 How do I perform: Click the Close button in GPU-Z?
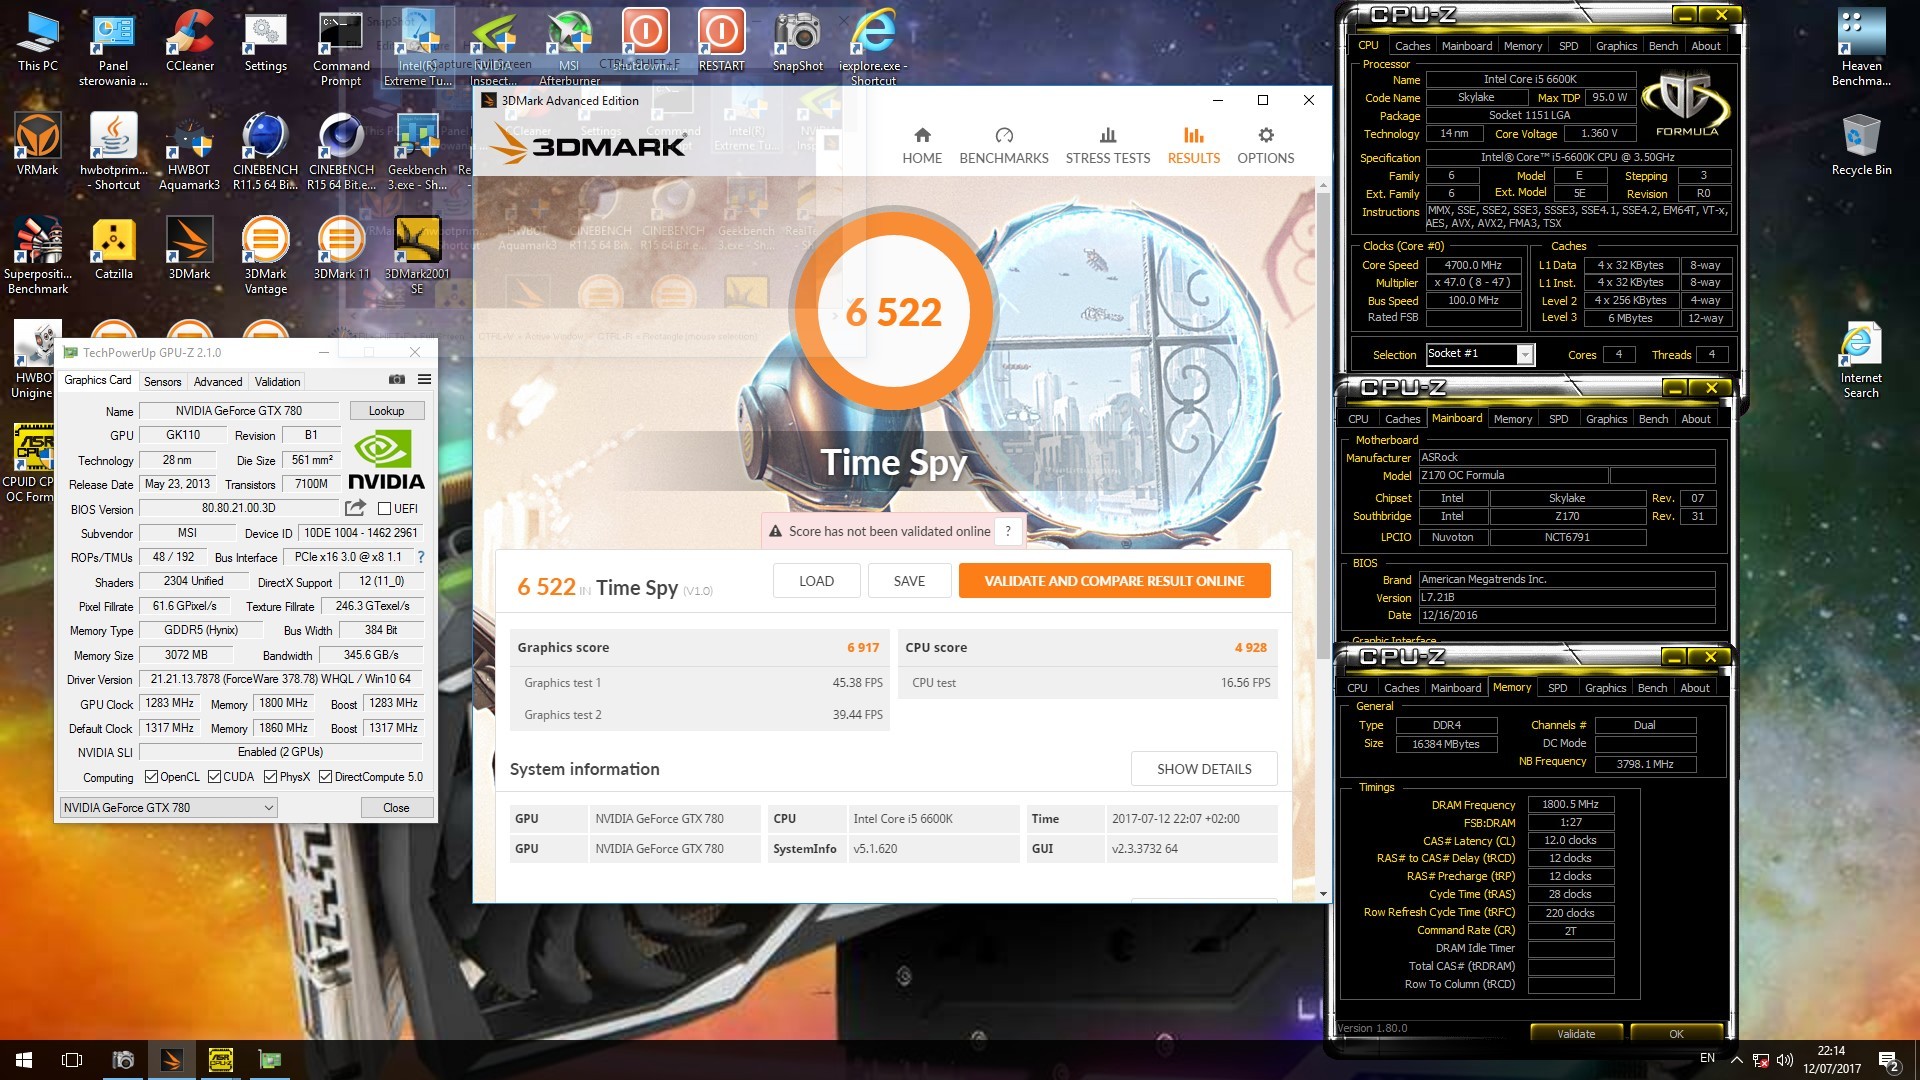pos(396,807)
